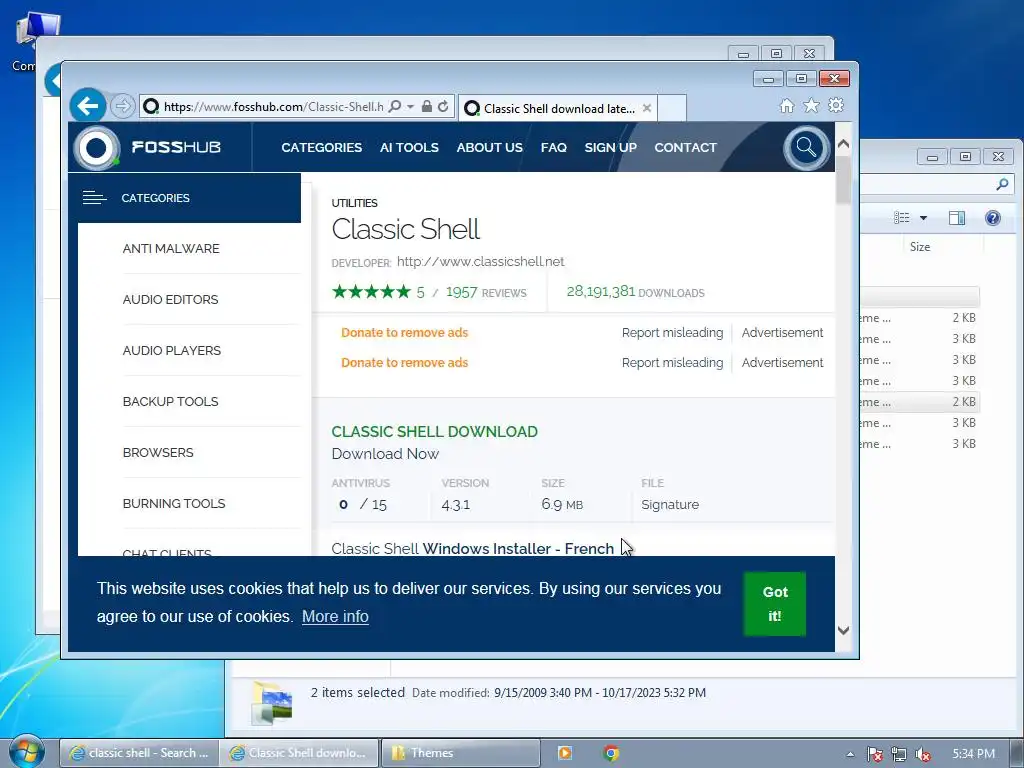Toggle preview pane icon in Themes window
This screenshot has height=768, width=1024.
(957, 218)
